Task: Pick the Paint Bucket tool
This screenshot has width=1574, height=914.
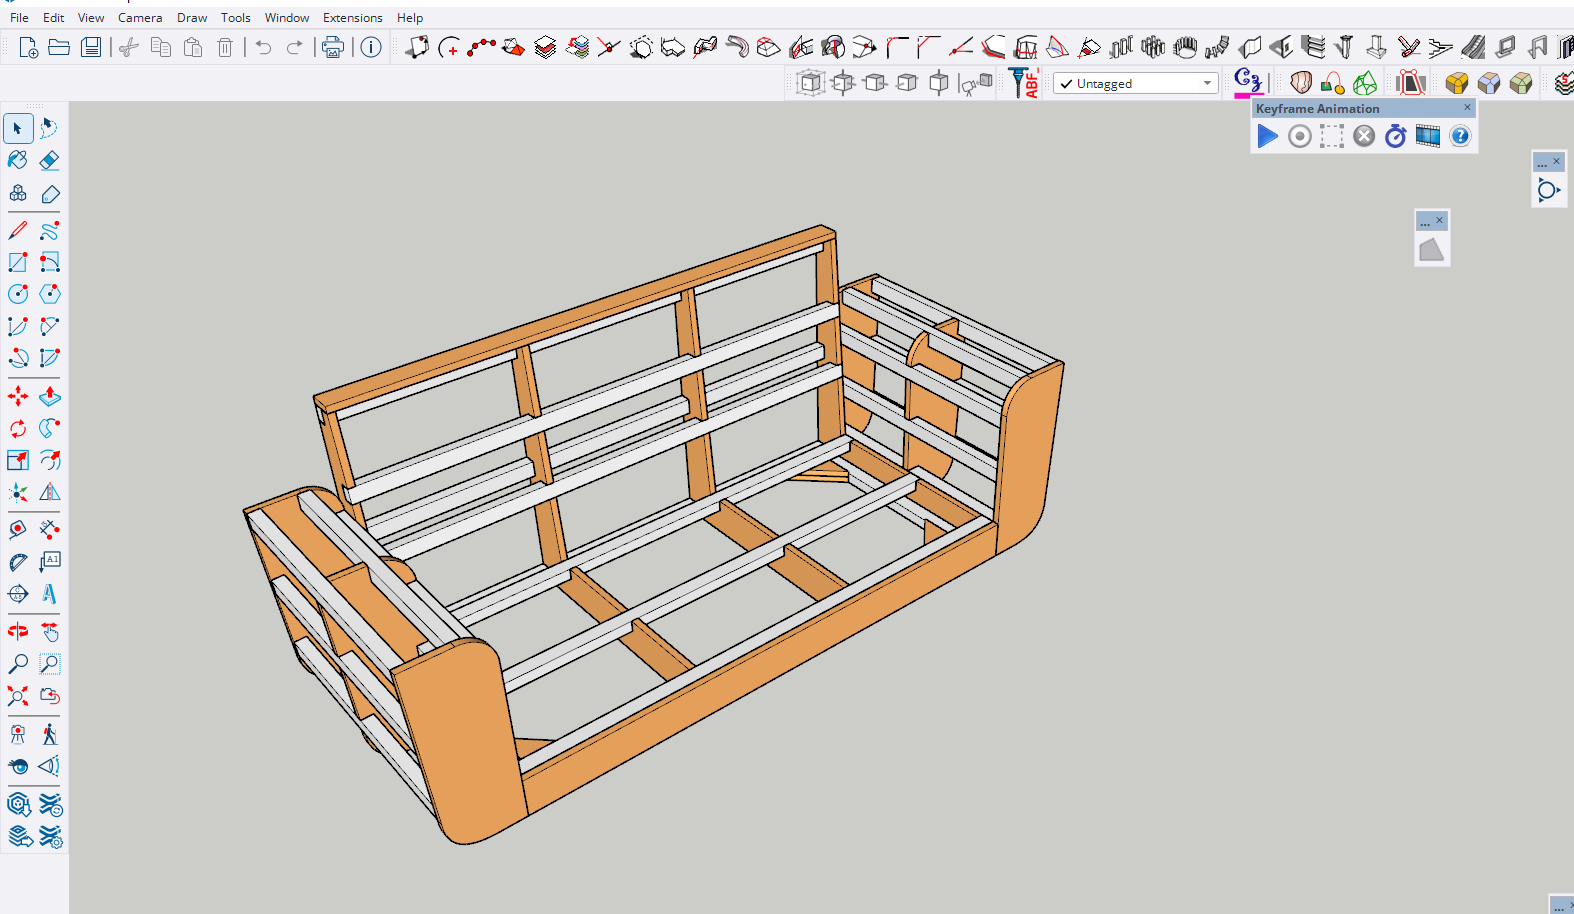Action: pos(18,161)
